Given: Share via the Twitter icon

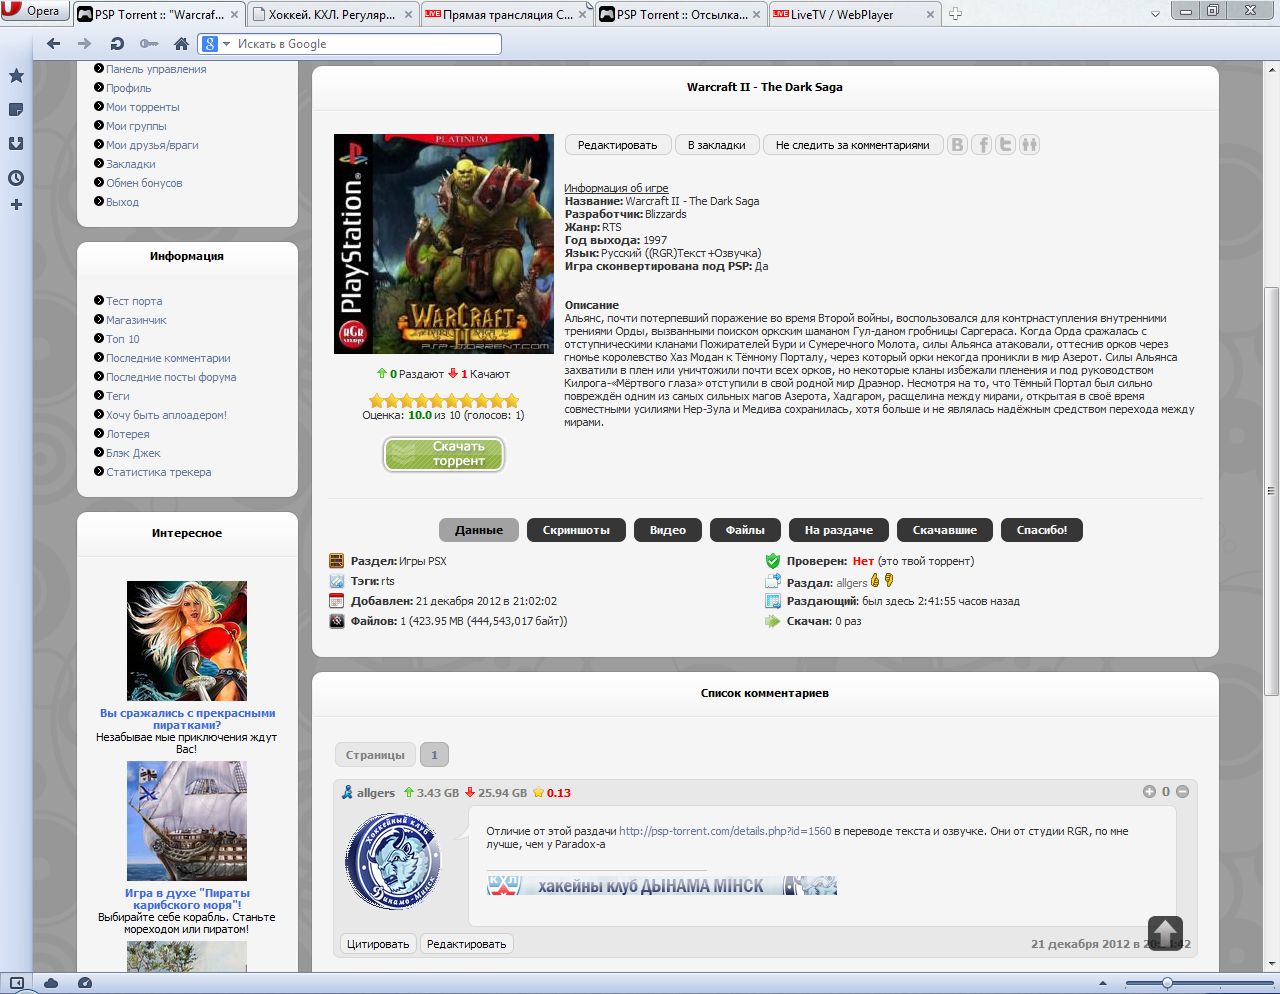Looking at the screenshot, I should (x=1006, y=145).
